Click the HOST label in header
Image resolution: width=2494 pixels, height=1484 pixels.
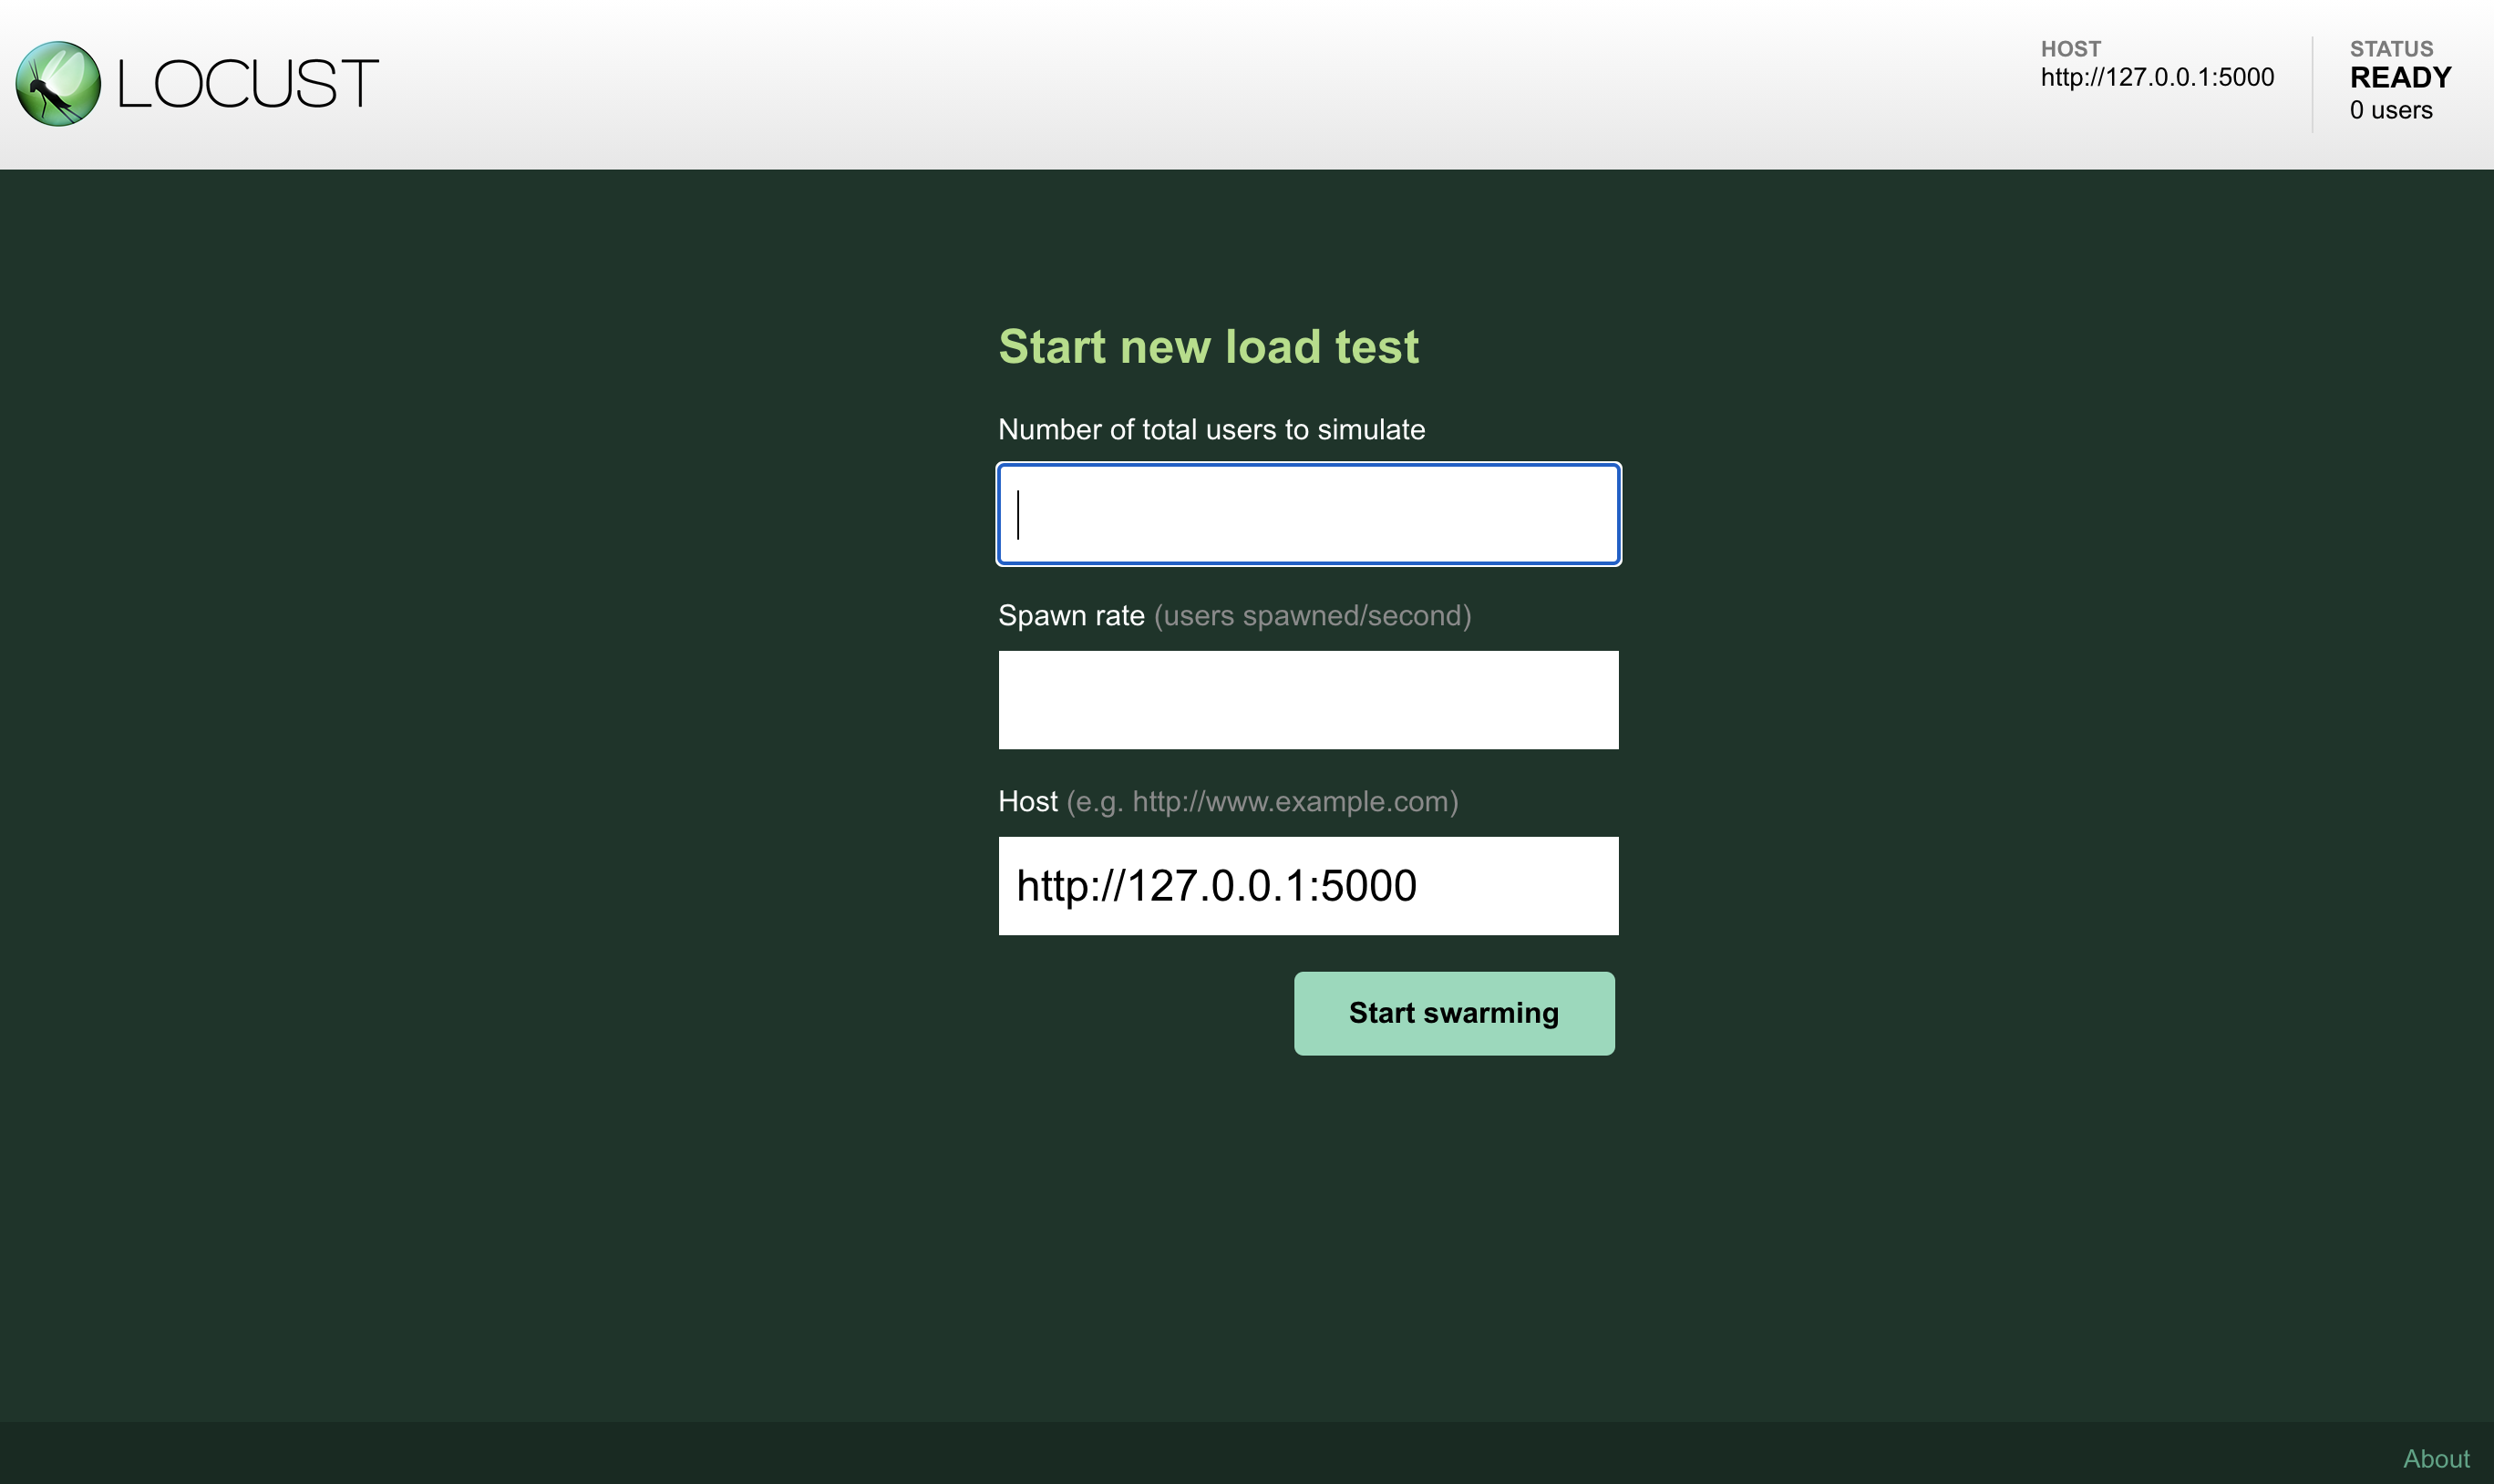click(x=2070, y=49)
